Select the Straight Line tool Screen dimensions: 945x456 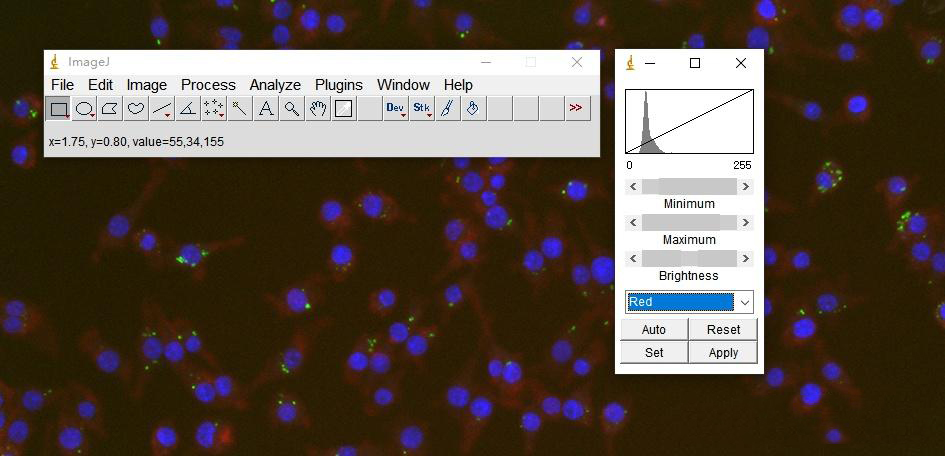162,109
